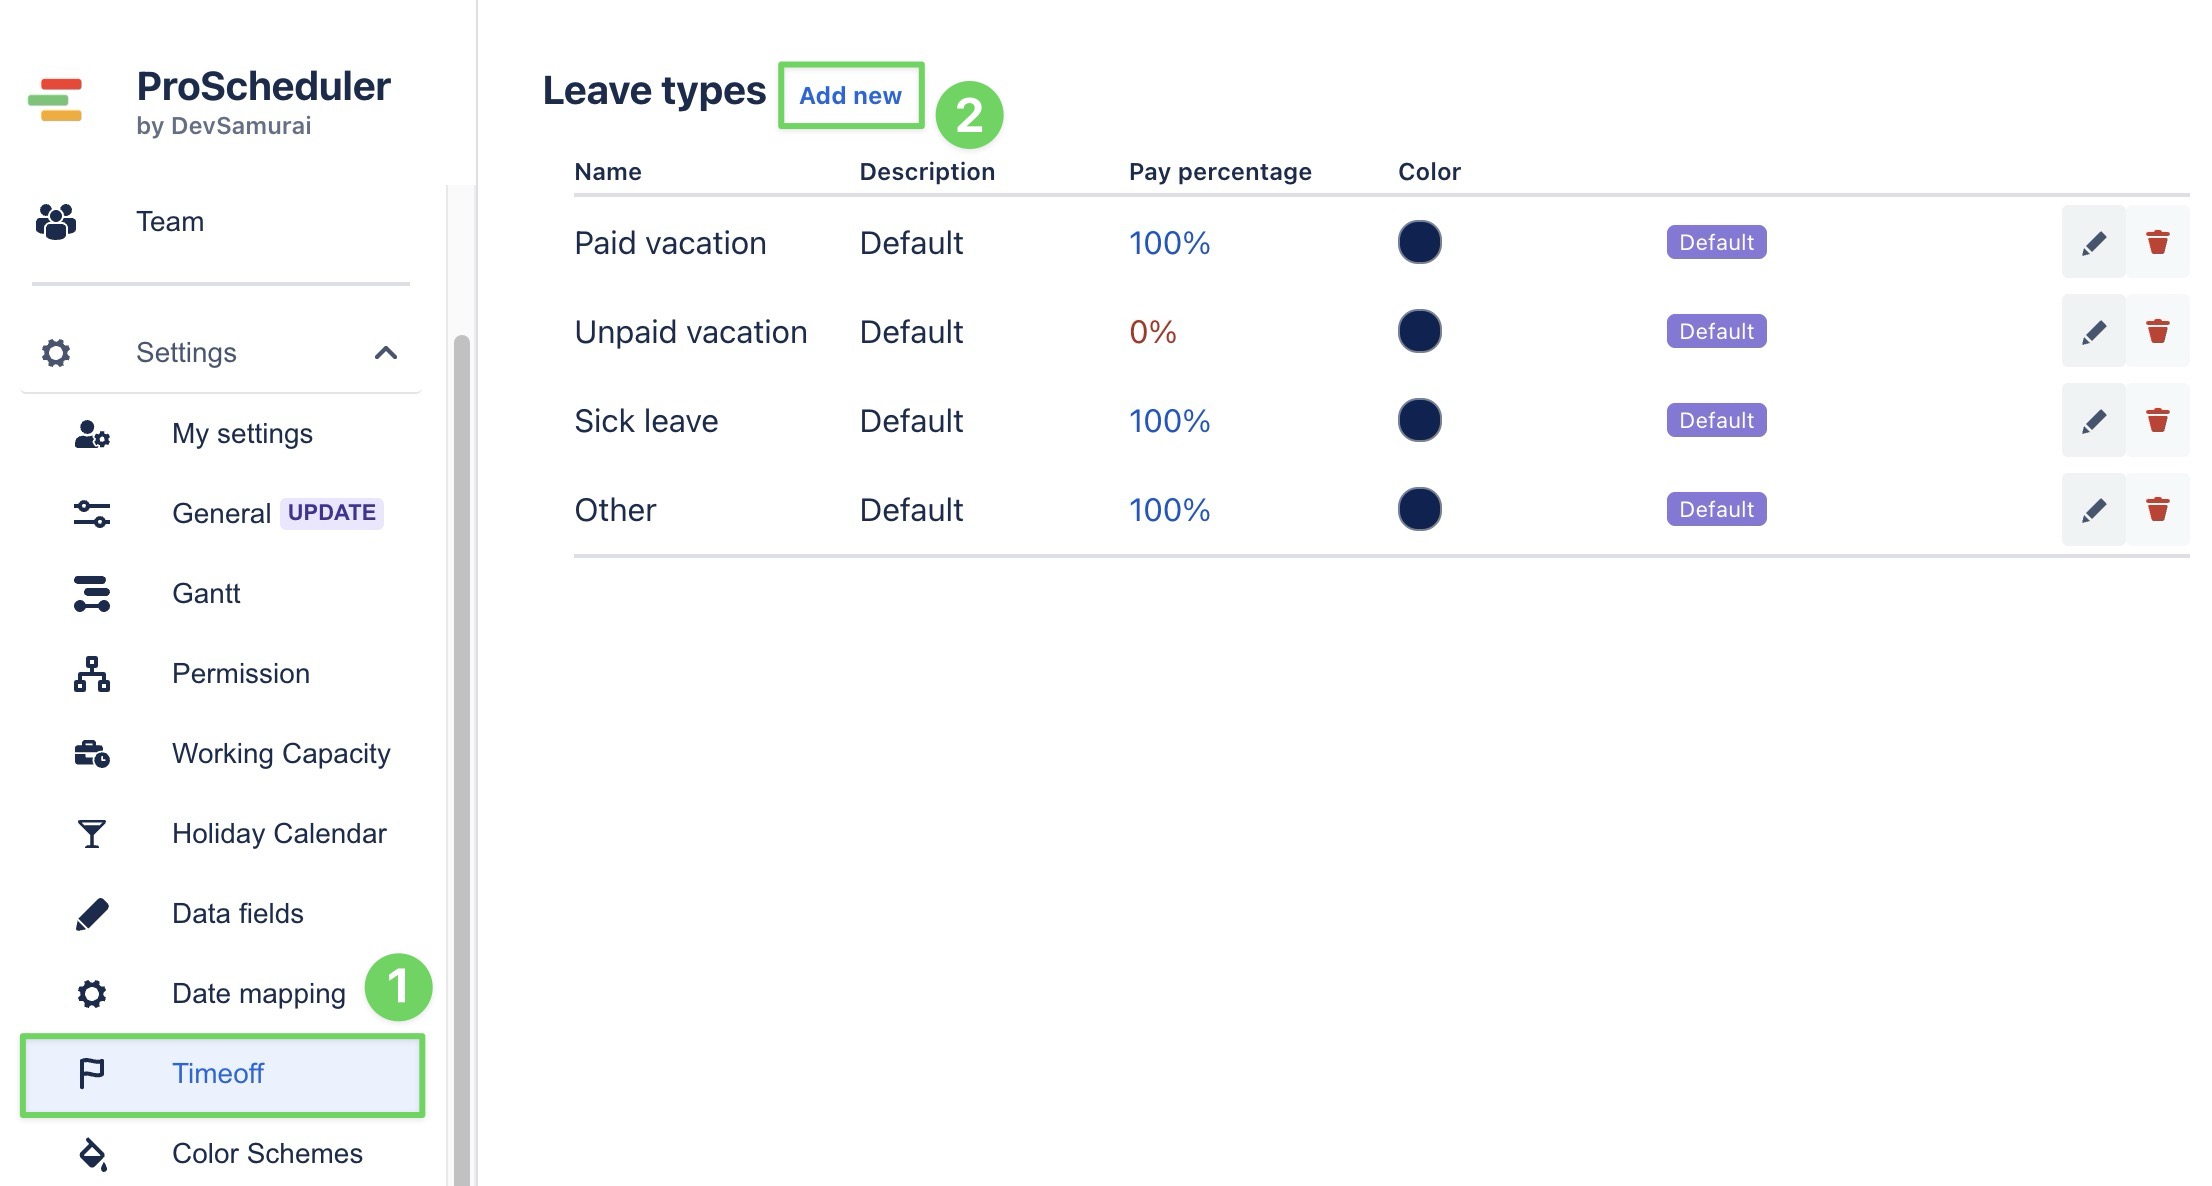Screen dimensions: 2212x1186
Task: Click the Holiday Calendar cocktail glass icon
Action: coord(92,833)
